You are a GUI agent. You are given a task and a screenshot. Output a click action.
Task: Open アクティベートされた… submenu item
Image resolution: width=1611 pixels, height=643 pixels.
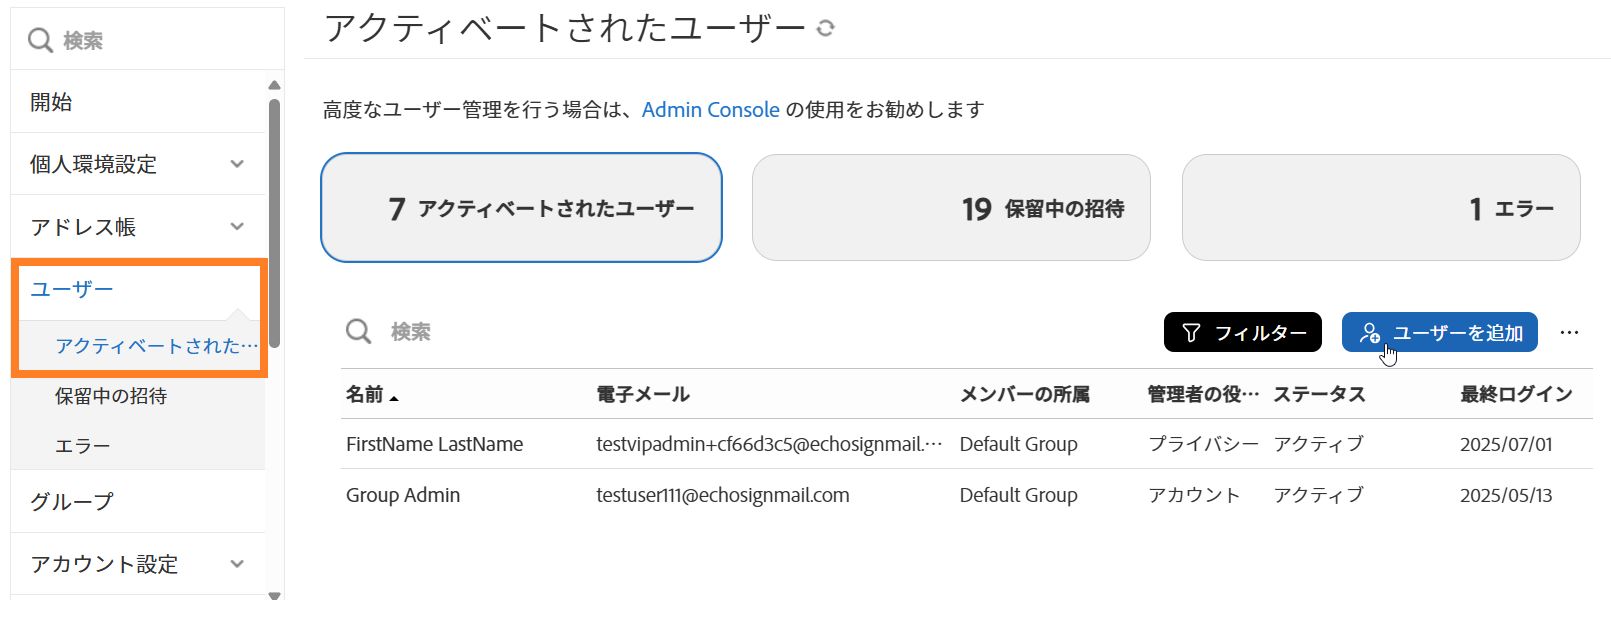tap(156, 346)
